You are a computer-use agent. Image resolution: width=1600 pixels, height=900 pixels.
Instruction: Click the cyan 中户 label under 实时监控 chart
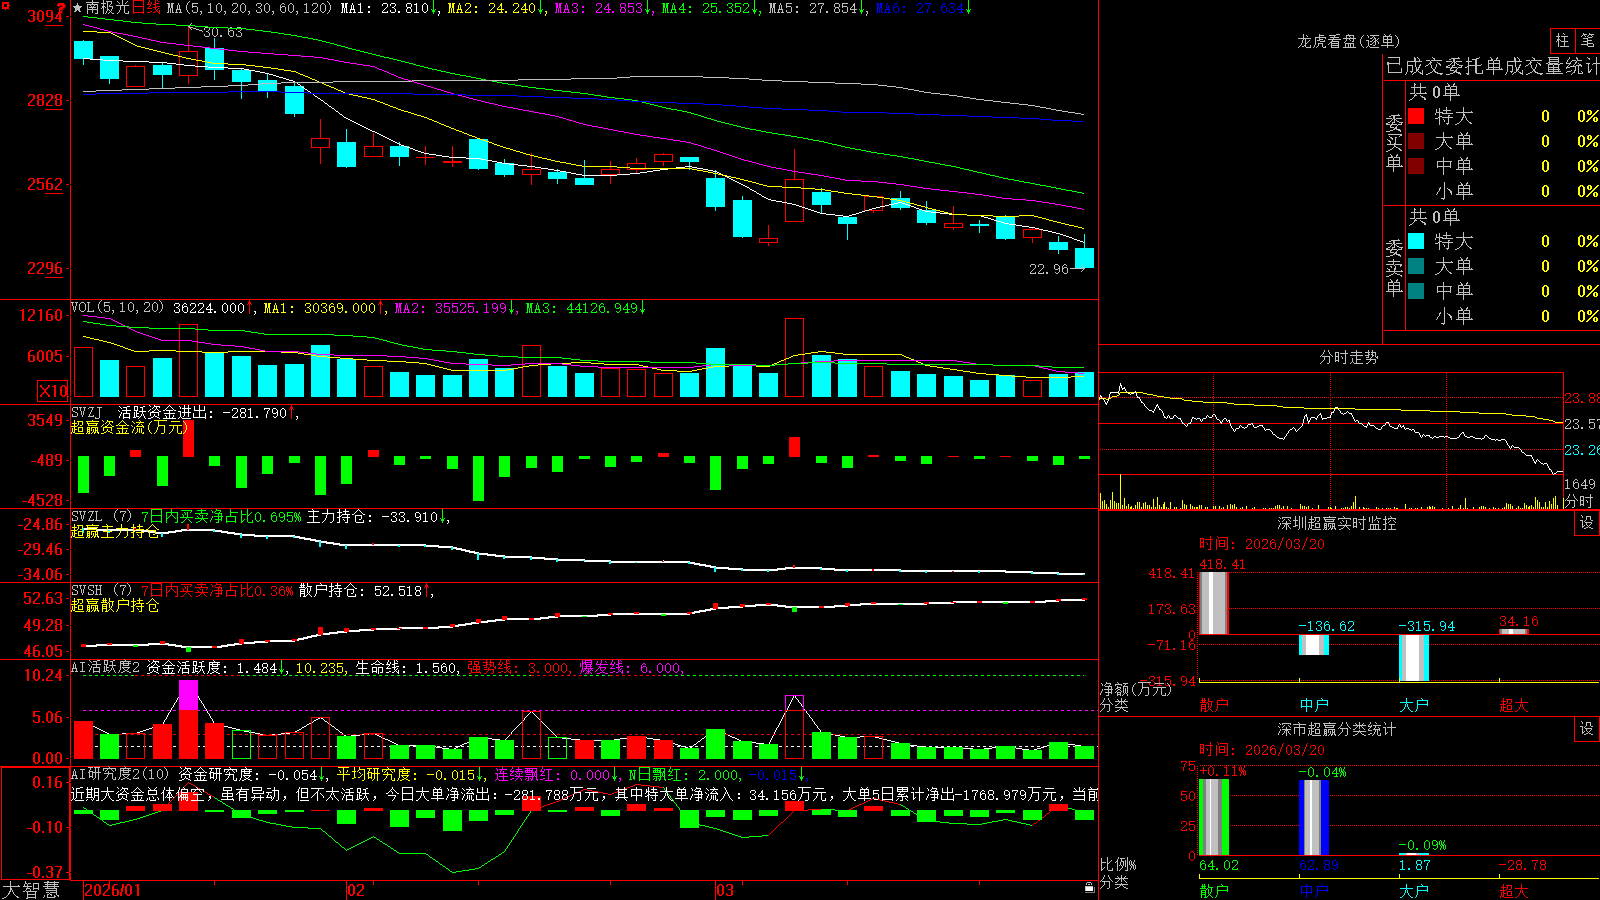[1314, 705]
